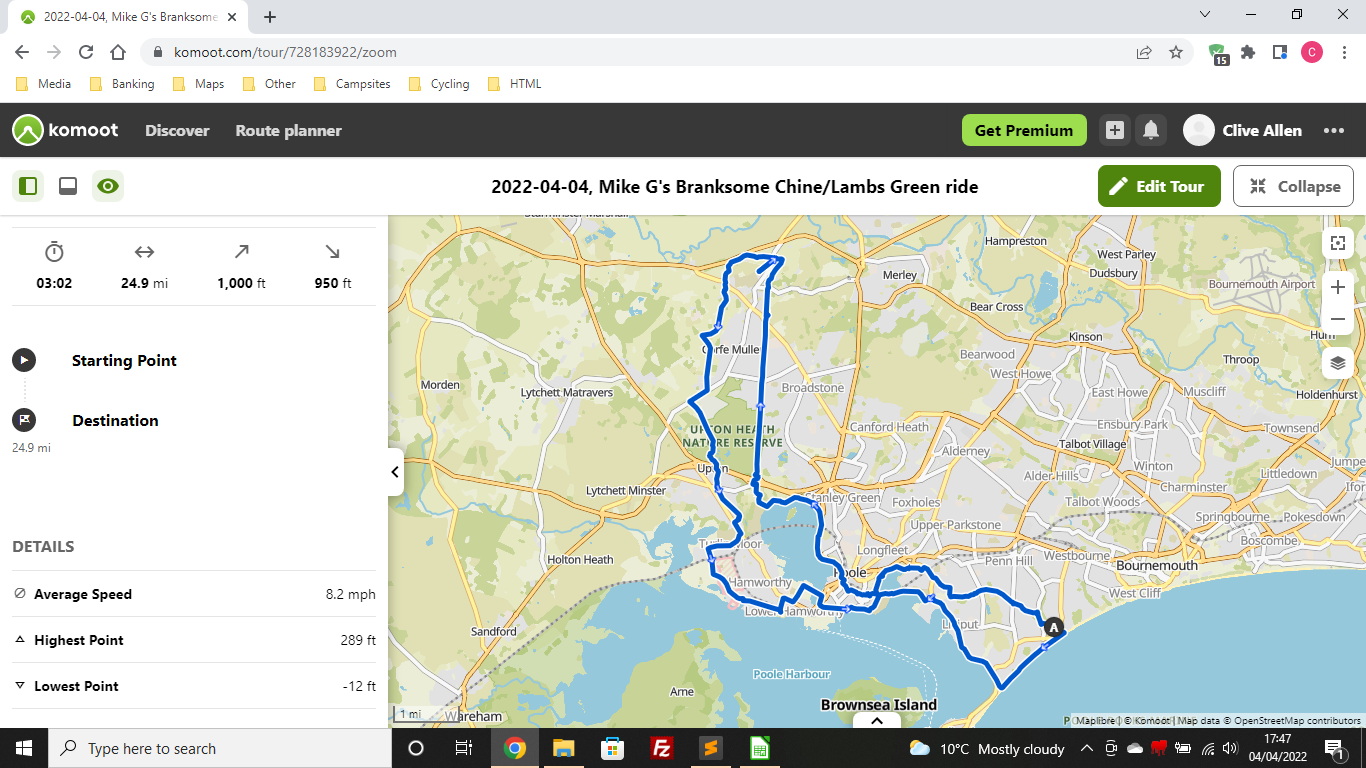Click the A marker on the map
Screen dimensions: 1366x768
[x=1053, y=628]
